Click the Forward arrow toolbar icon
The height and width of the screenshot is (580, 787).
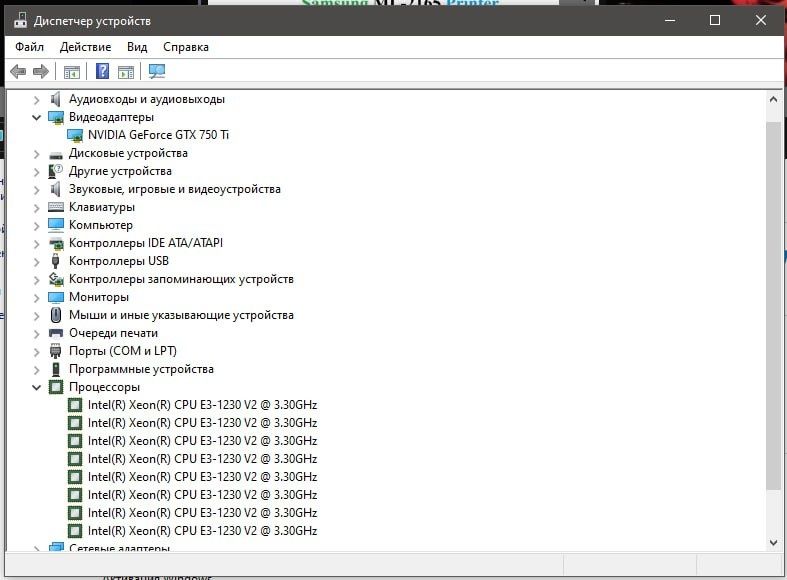click(41, 72)
